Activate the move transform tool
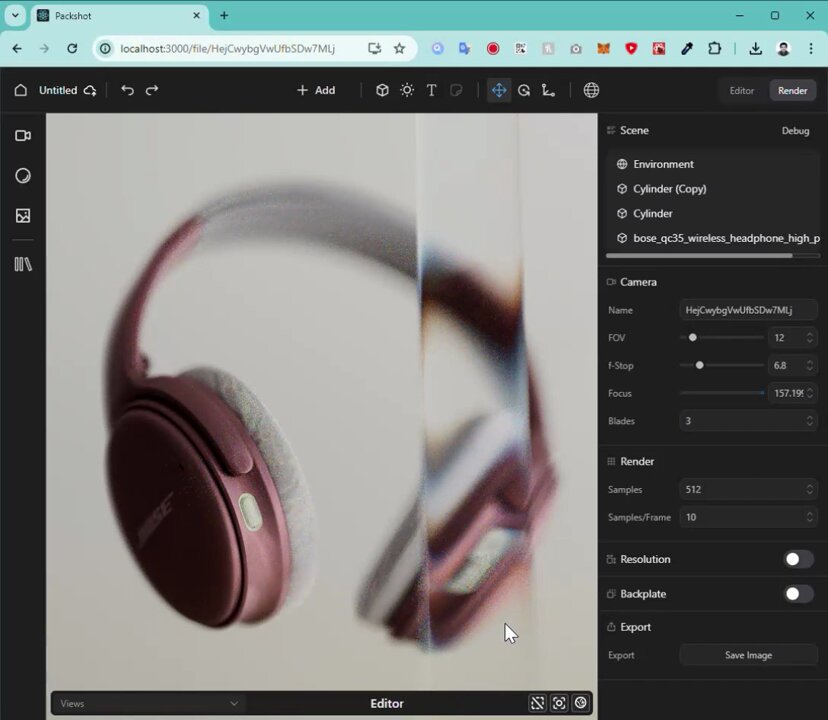Image resolution: width=828 pixels, height=720 pixels. pos(498,90)
